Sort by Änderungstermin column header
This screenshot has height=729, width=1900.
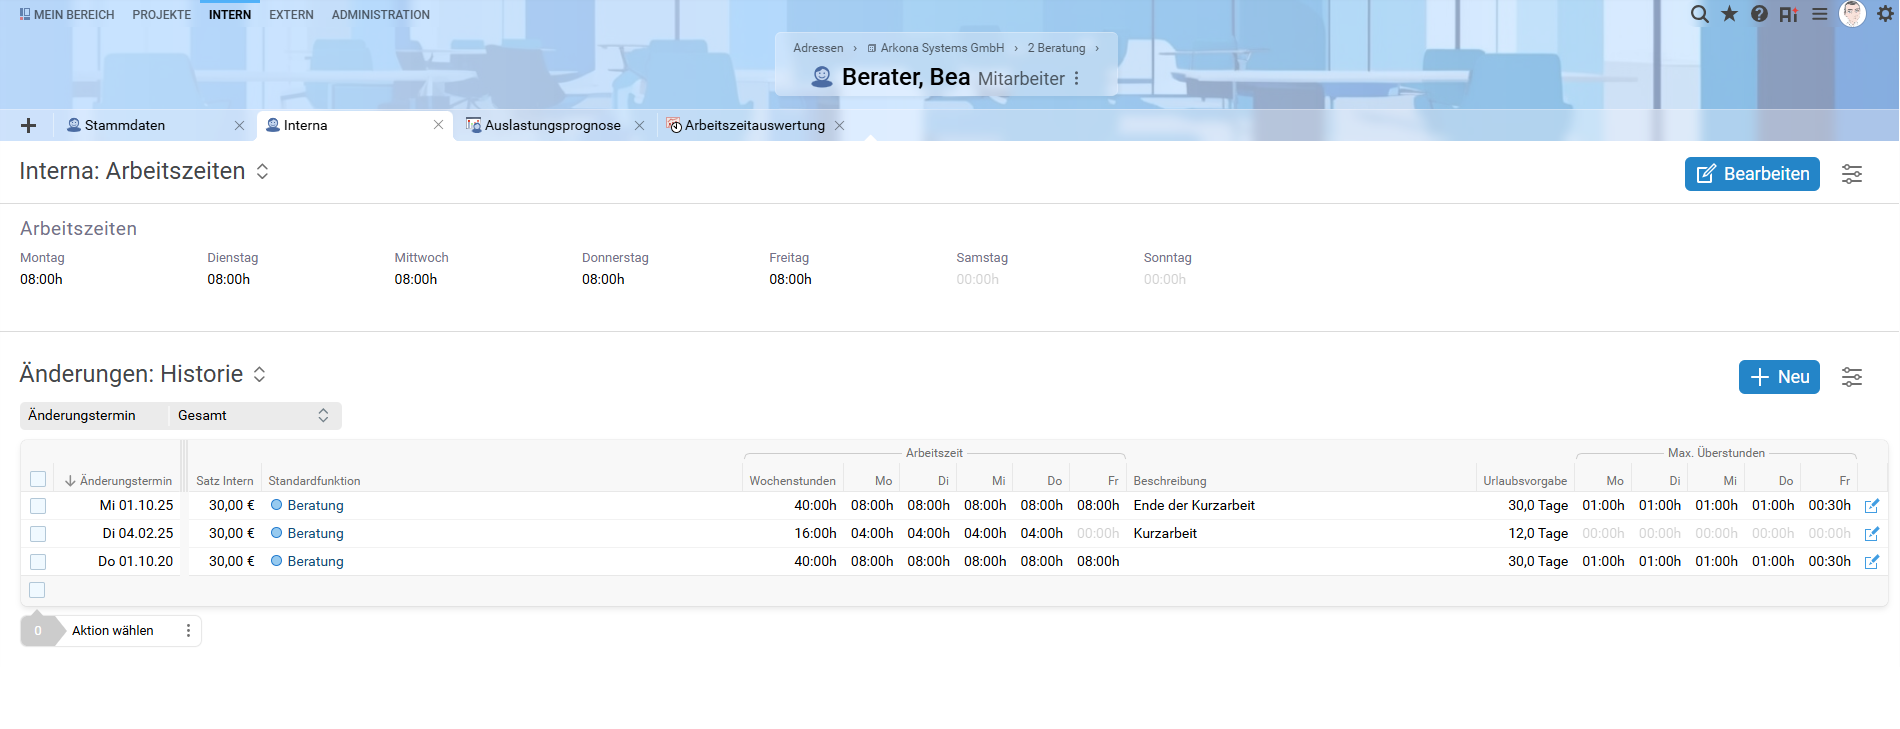[x=125, y=481]
